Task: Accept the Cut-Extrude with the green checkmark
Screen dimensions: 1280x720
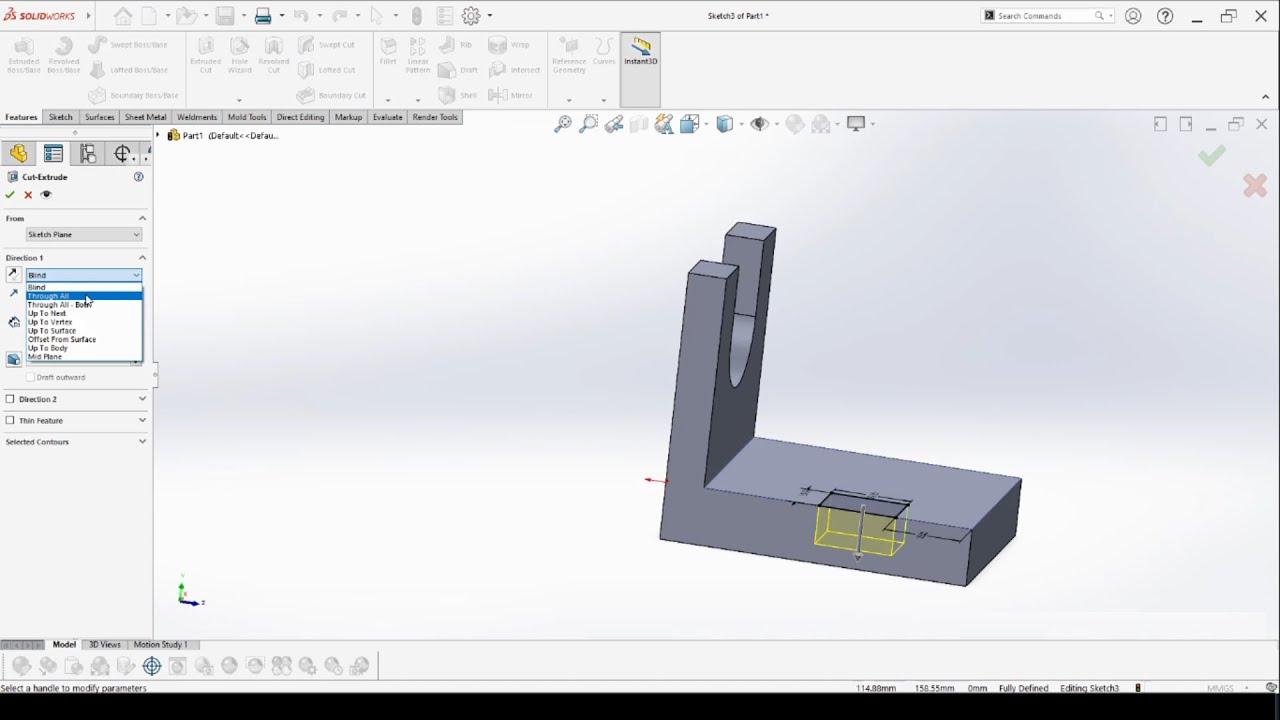Action: tap(10, 195)
